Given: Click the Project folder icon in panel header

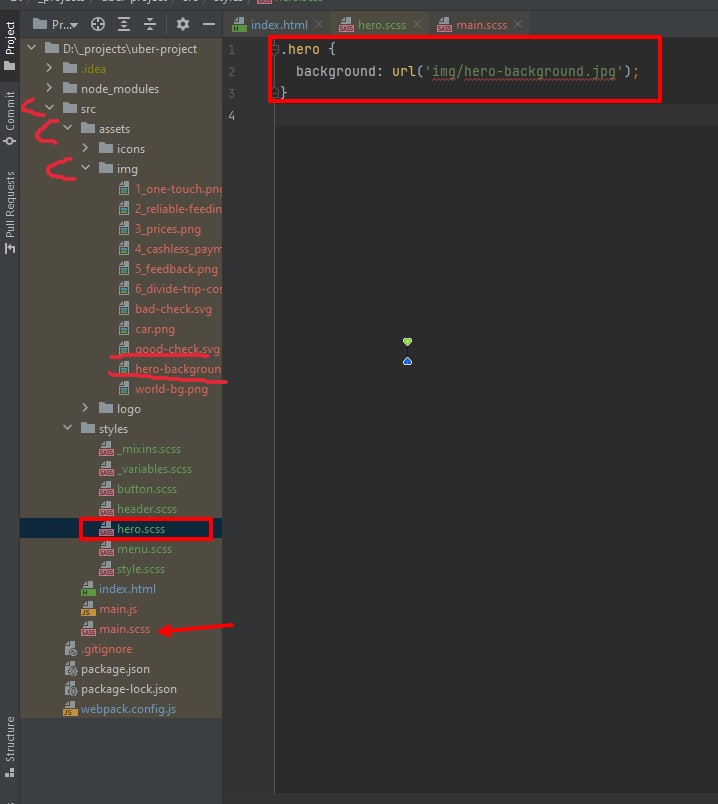Looking at the screenshot, I should 39,24.
